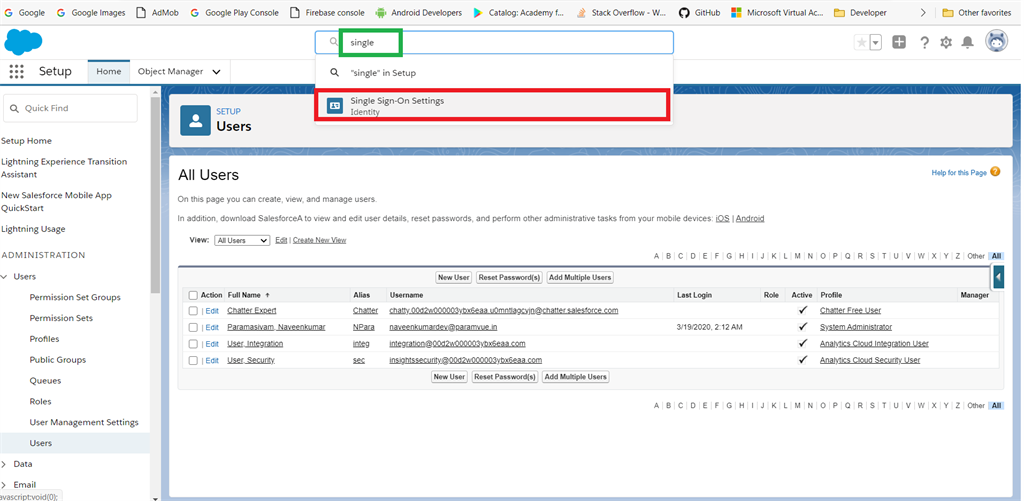Open the Android Developers bookmark
Screen dimensions: 1024x501
click(419, 12)
